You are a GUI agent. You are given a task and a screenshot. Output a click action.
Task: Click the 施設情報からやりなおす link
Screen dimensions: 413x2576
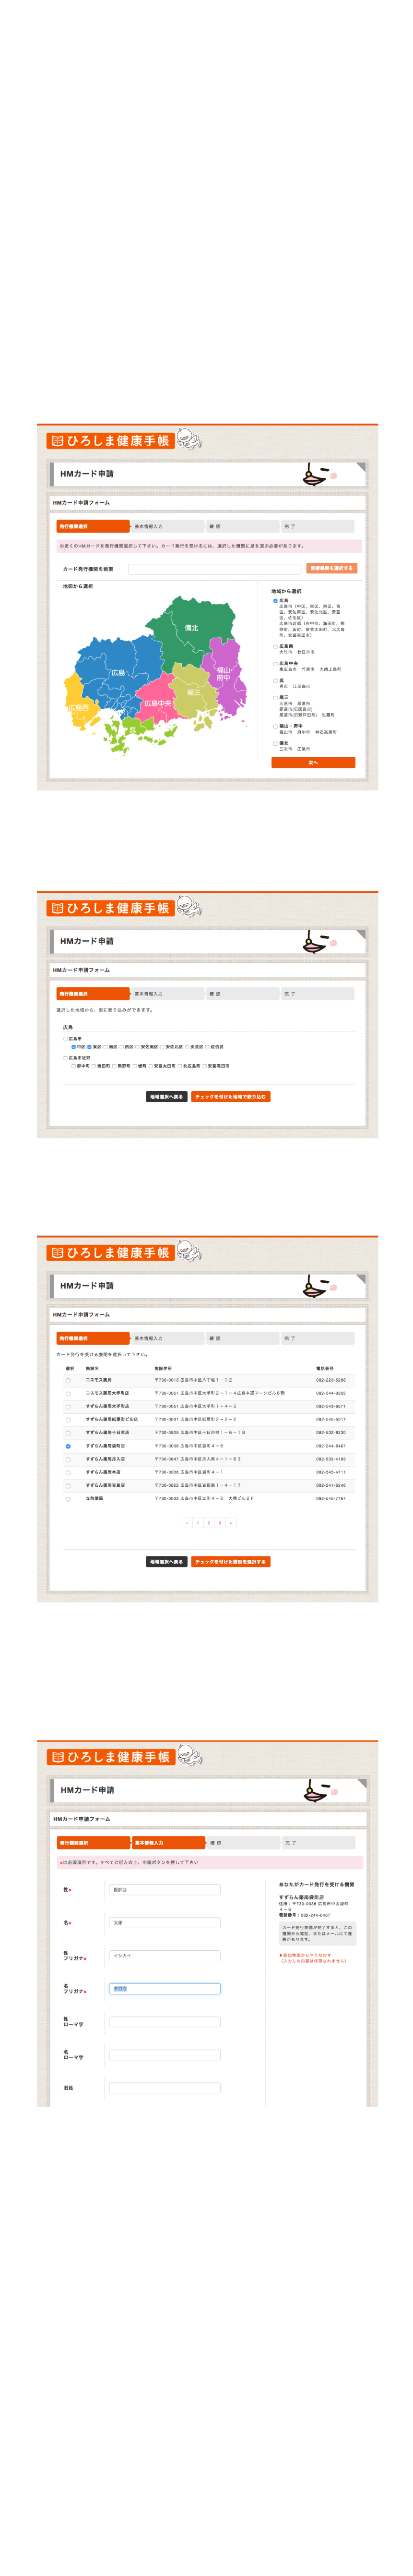tap(306, 1955)
